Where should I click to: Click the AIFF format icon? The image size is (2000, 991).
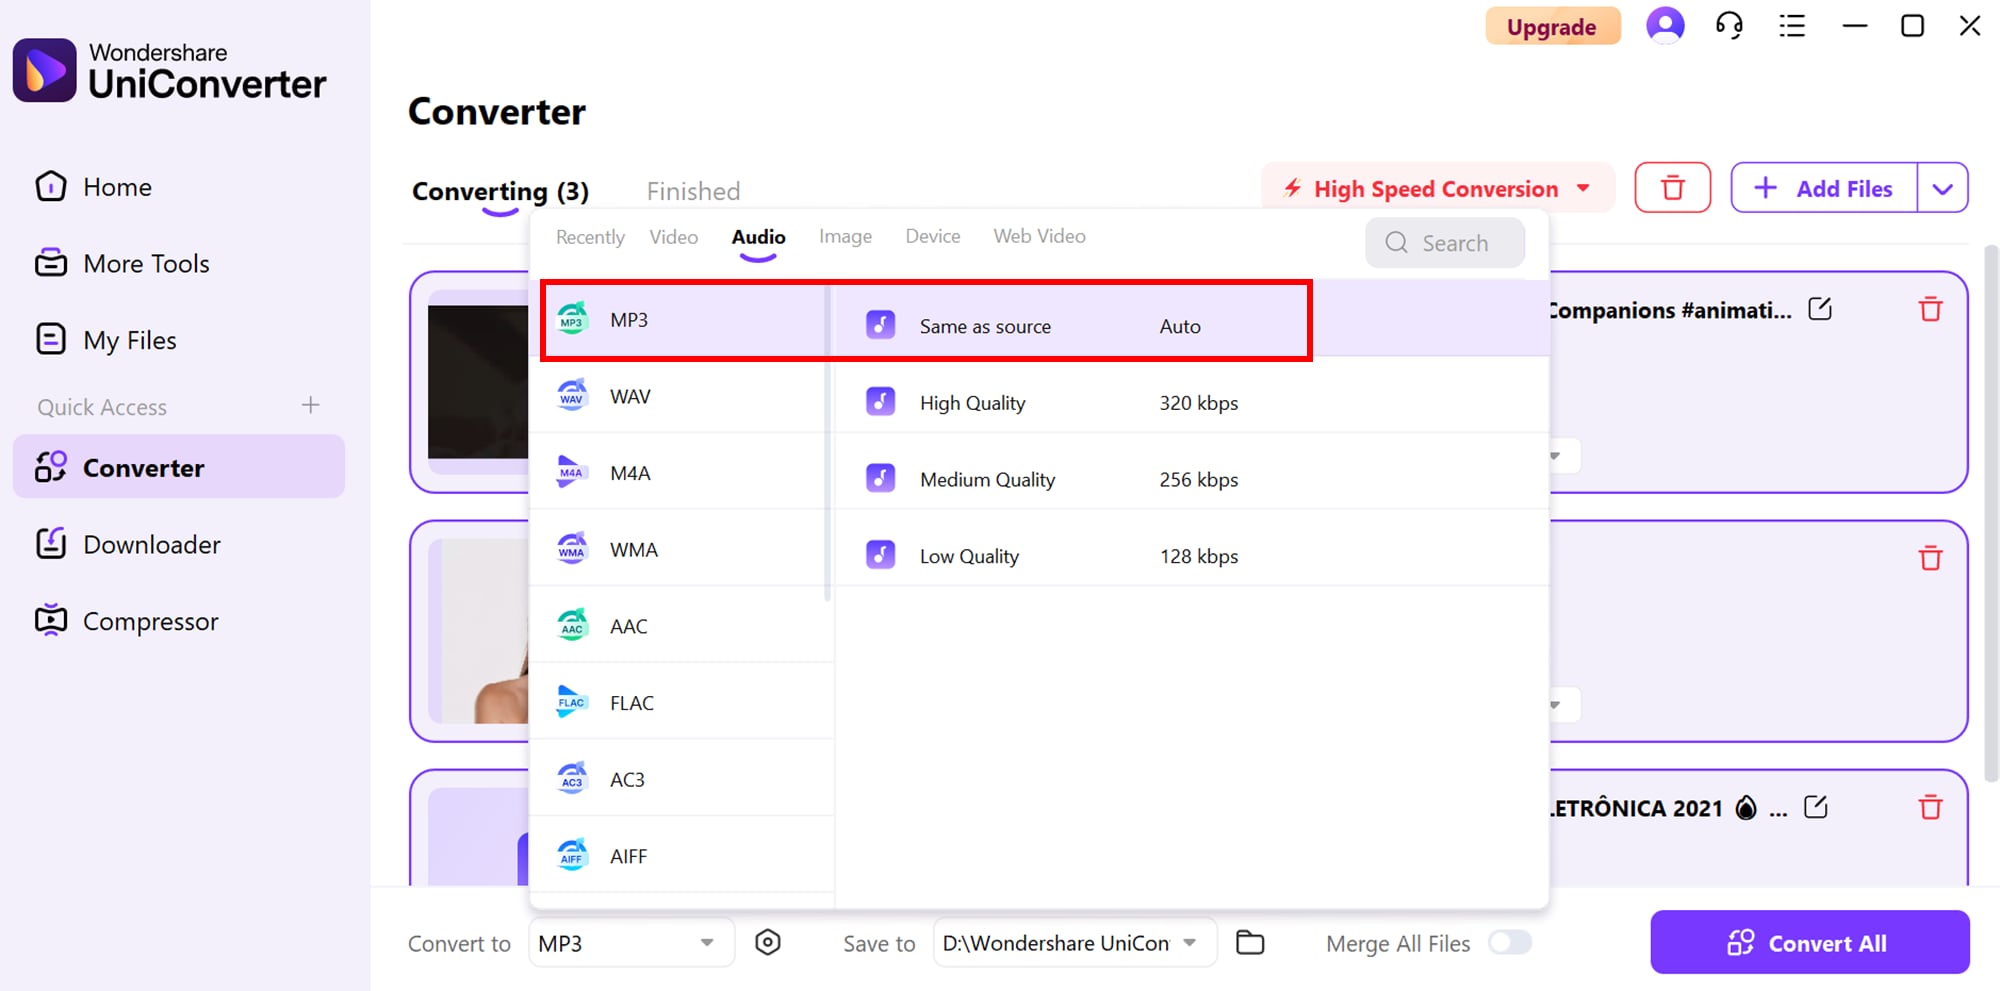(572, 856)
